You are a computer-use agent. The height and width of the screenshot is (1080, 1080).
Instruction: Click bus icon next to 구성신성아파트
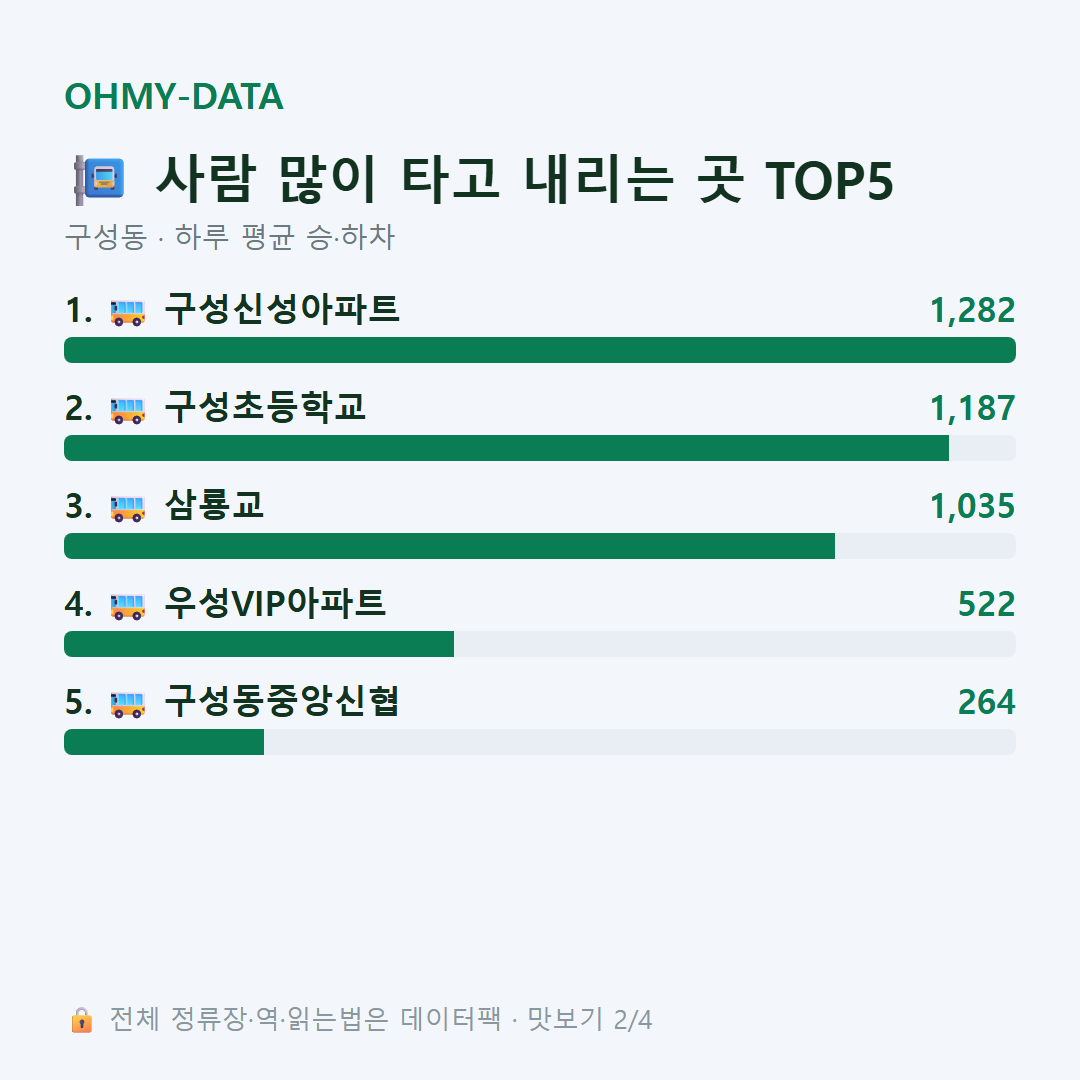pyautogui.click(x=127, y=312)
